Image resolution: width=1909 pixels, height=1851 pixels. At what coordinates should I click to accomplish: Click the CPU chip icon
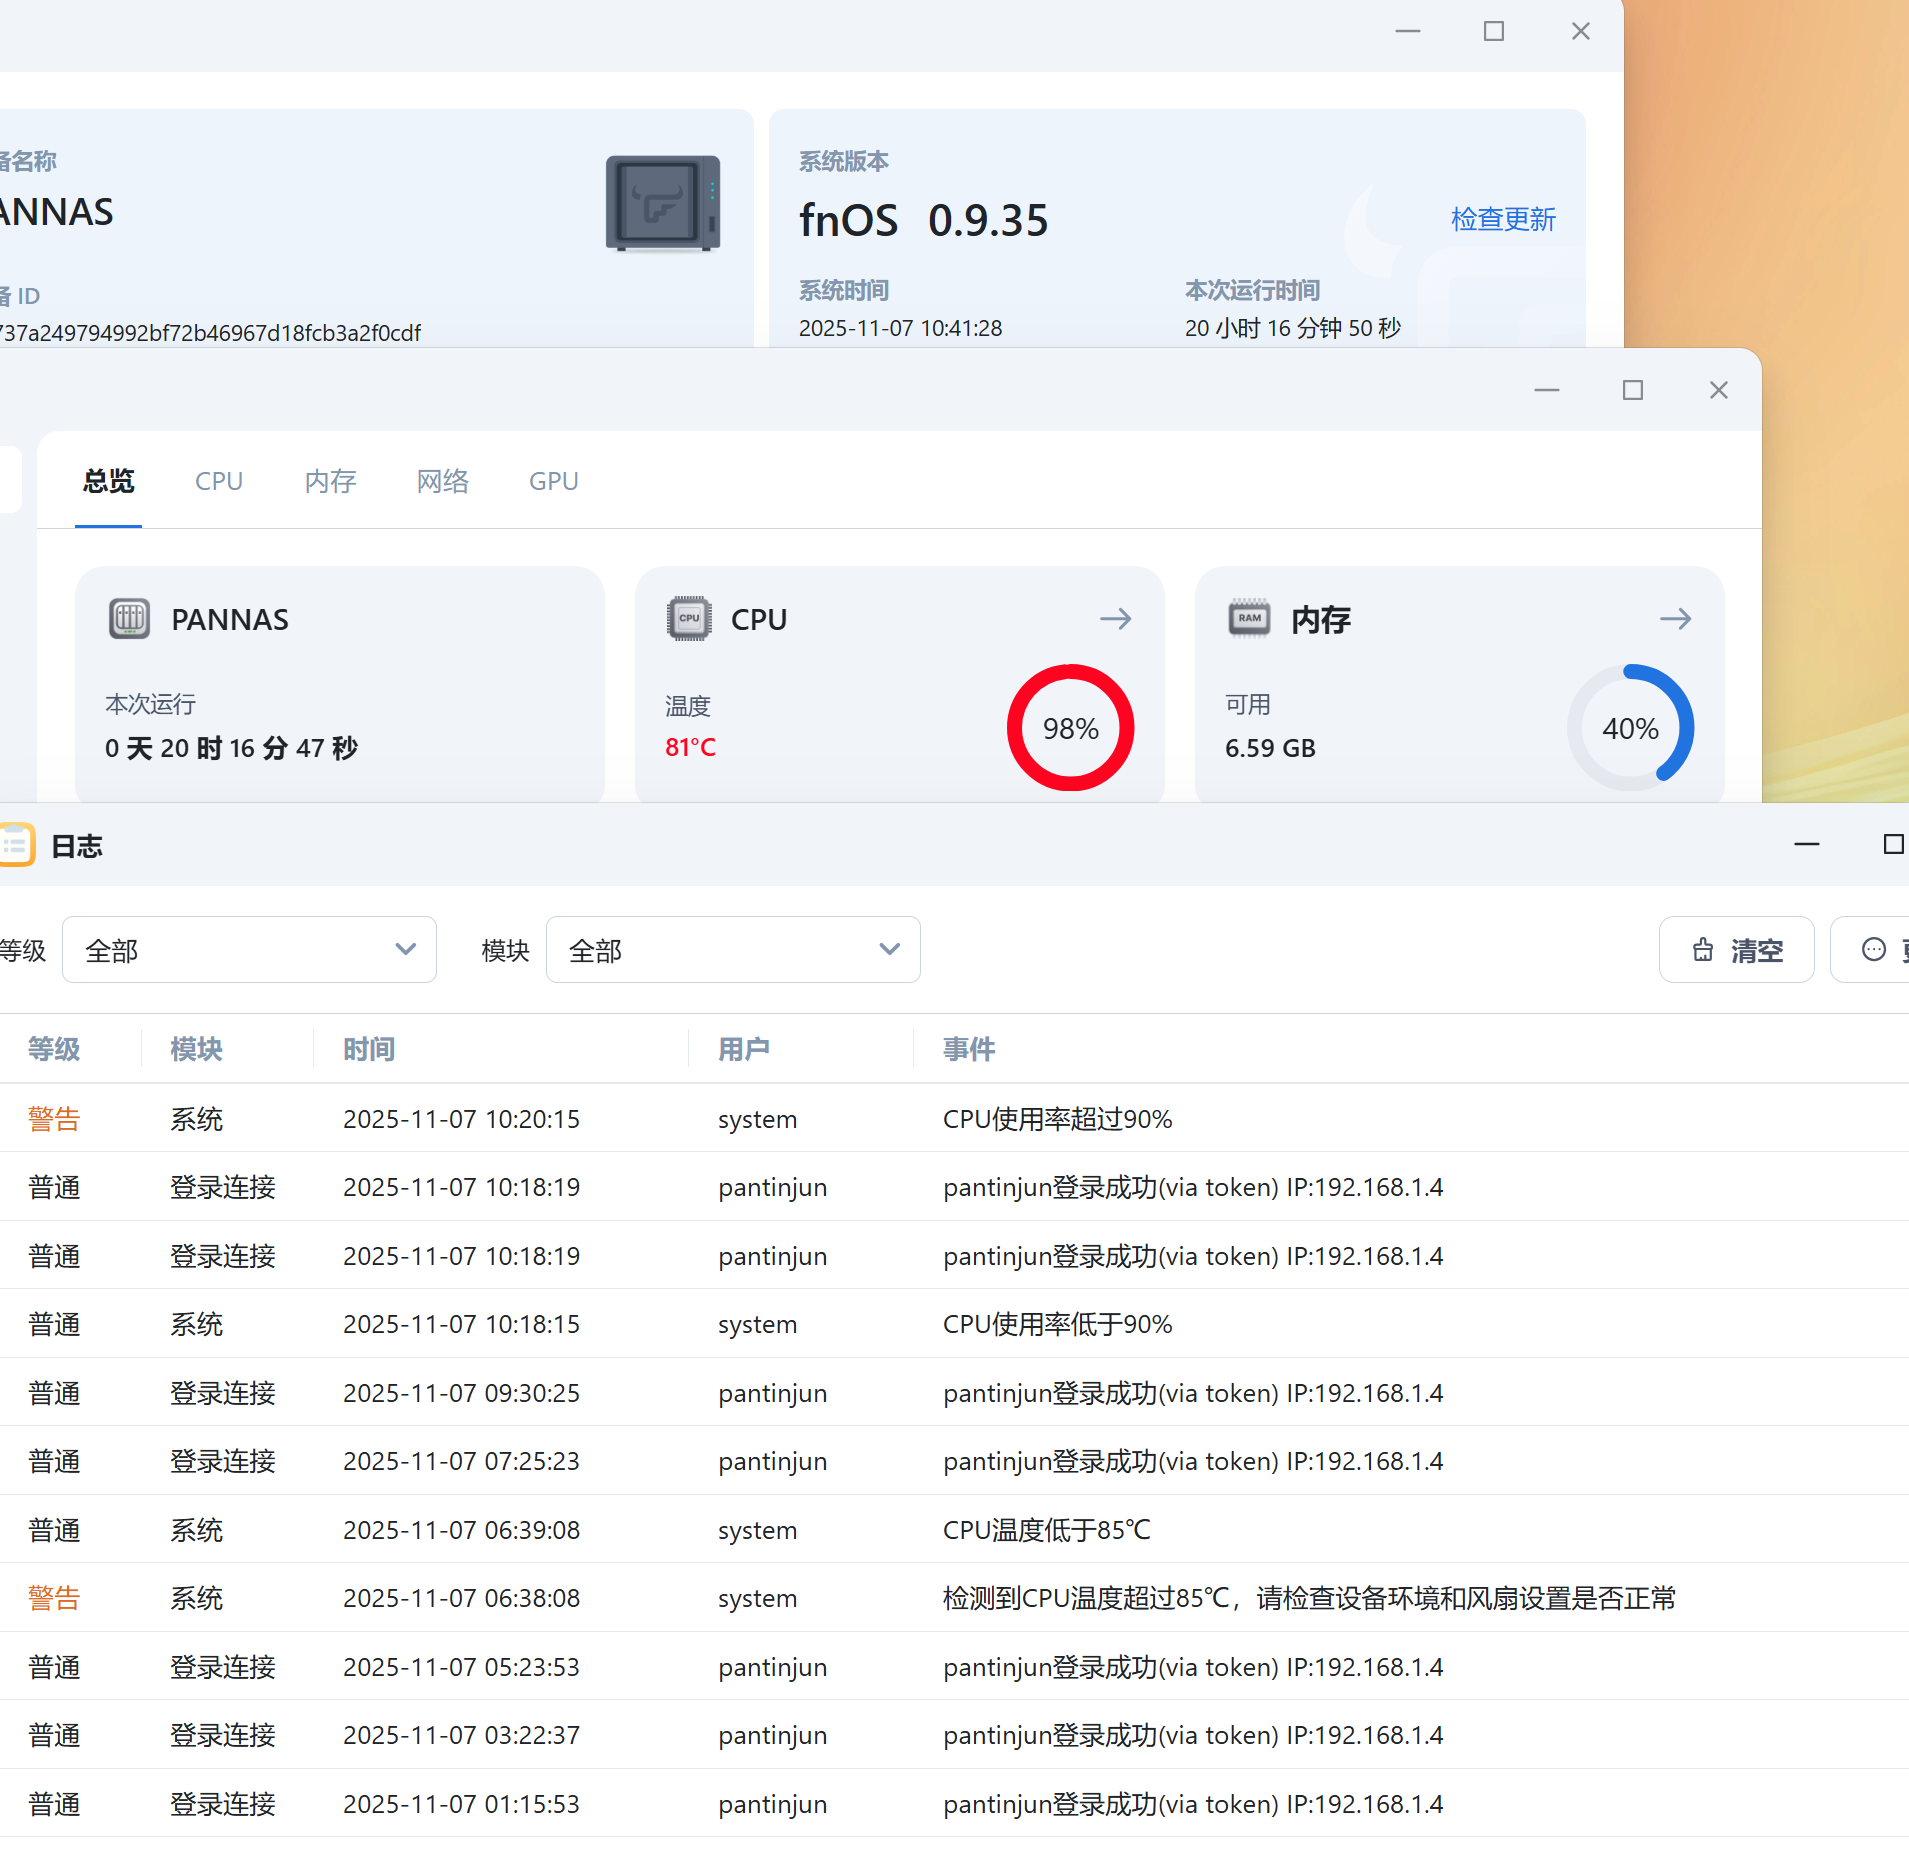point(688,619)
